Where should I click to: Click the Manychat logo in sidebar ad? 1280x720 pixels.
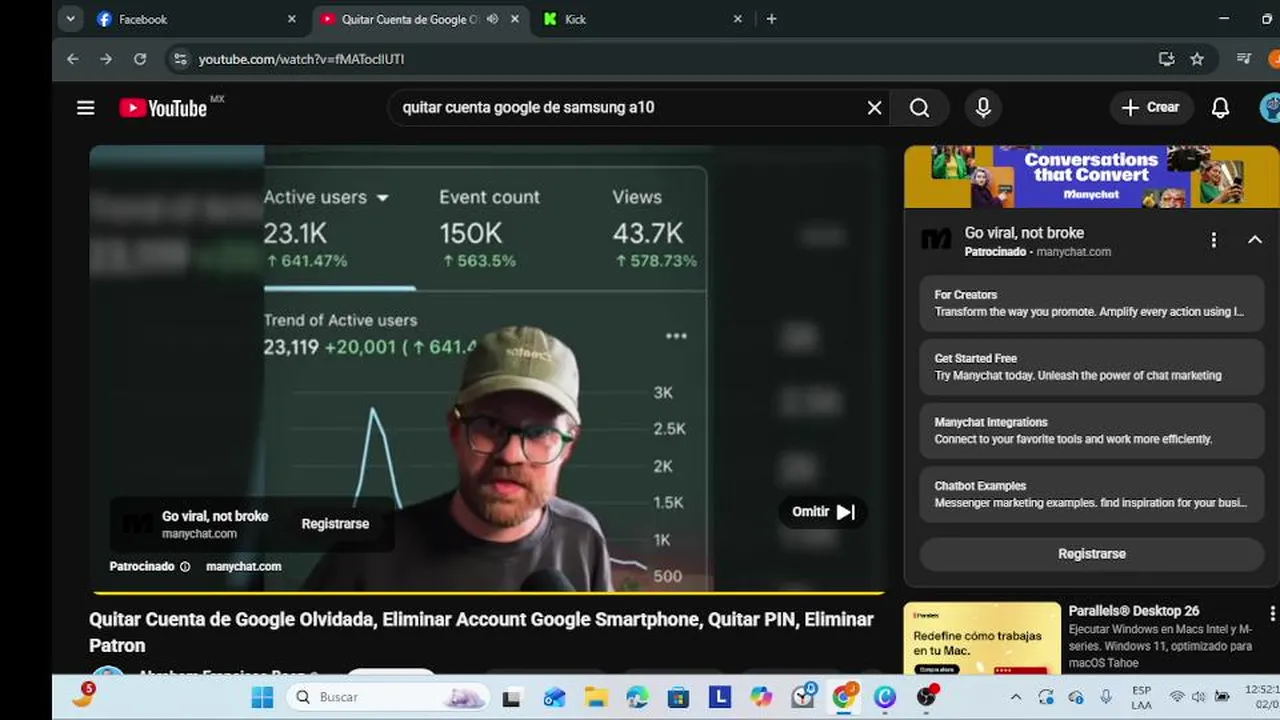coord(936,240)
